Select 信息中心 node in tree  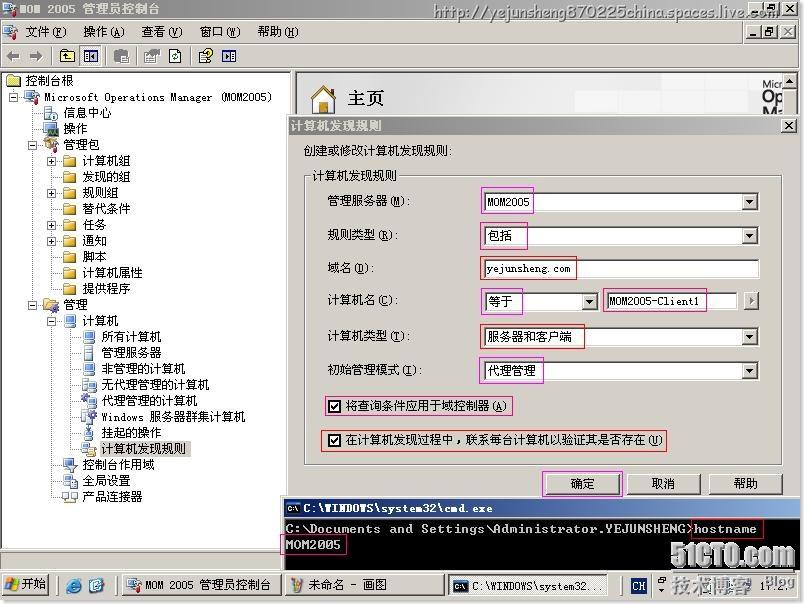87,113
